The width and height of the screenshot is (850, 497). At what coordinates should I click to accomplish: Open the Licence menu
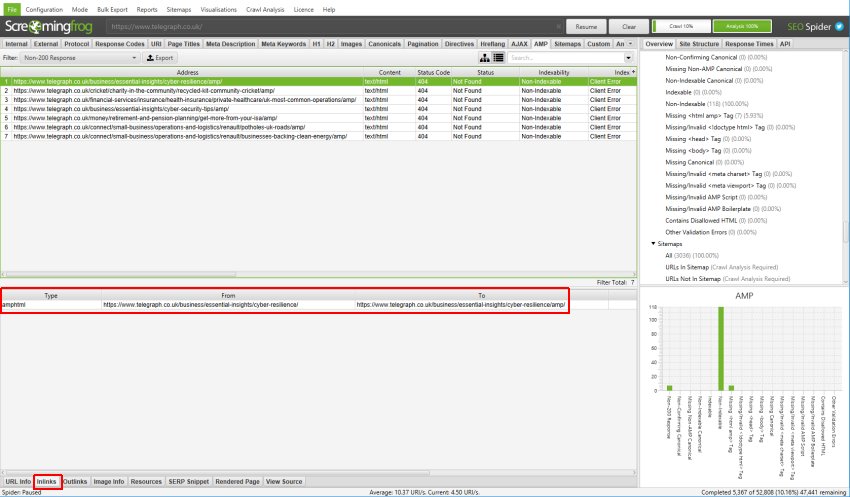[x=304, y=9]
